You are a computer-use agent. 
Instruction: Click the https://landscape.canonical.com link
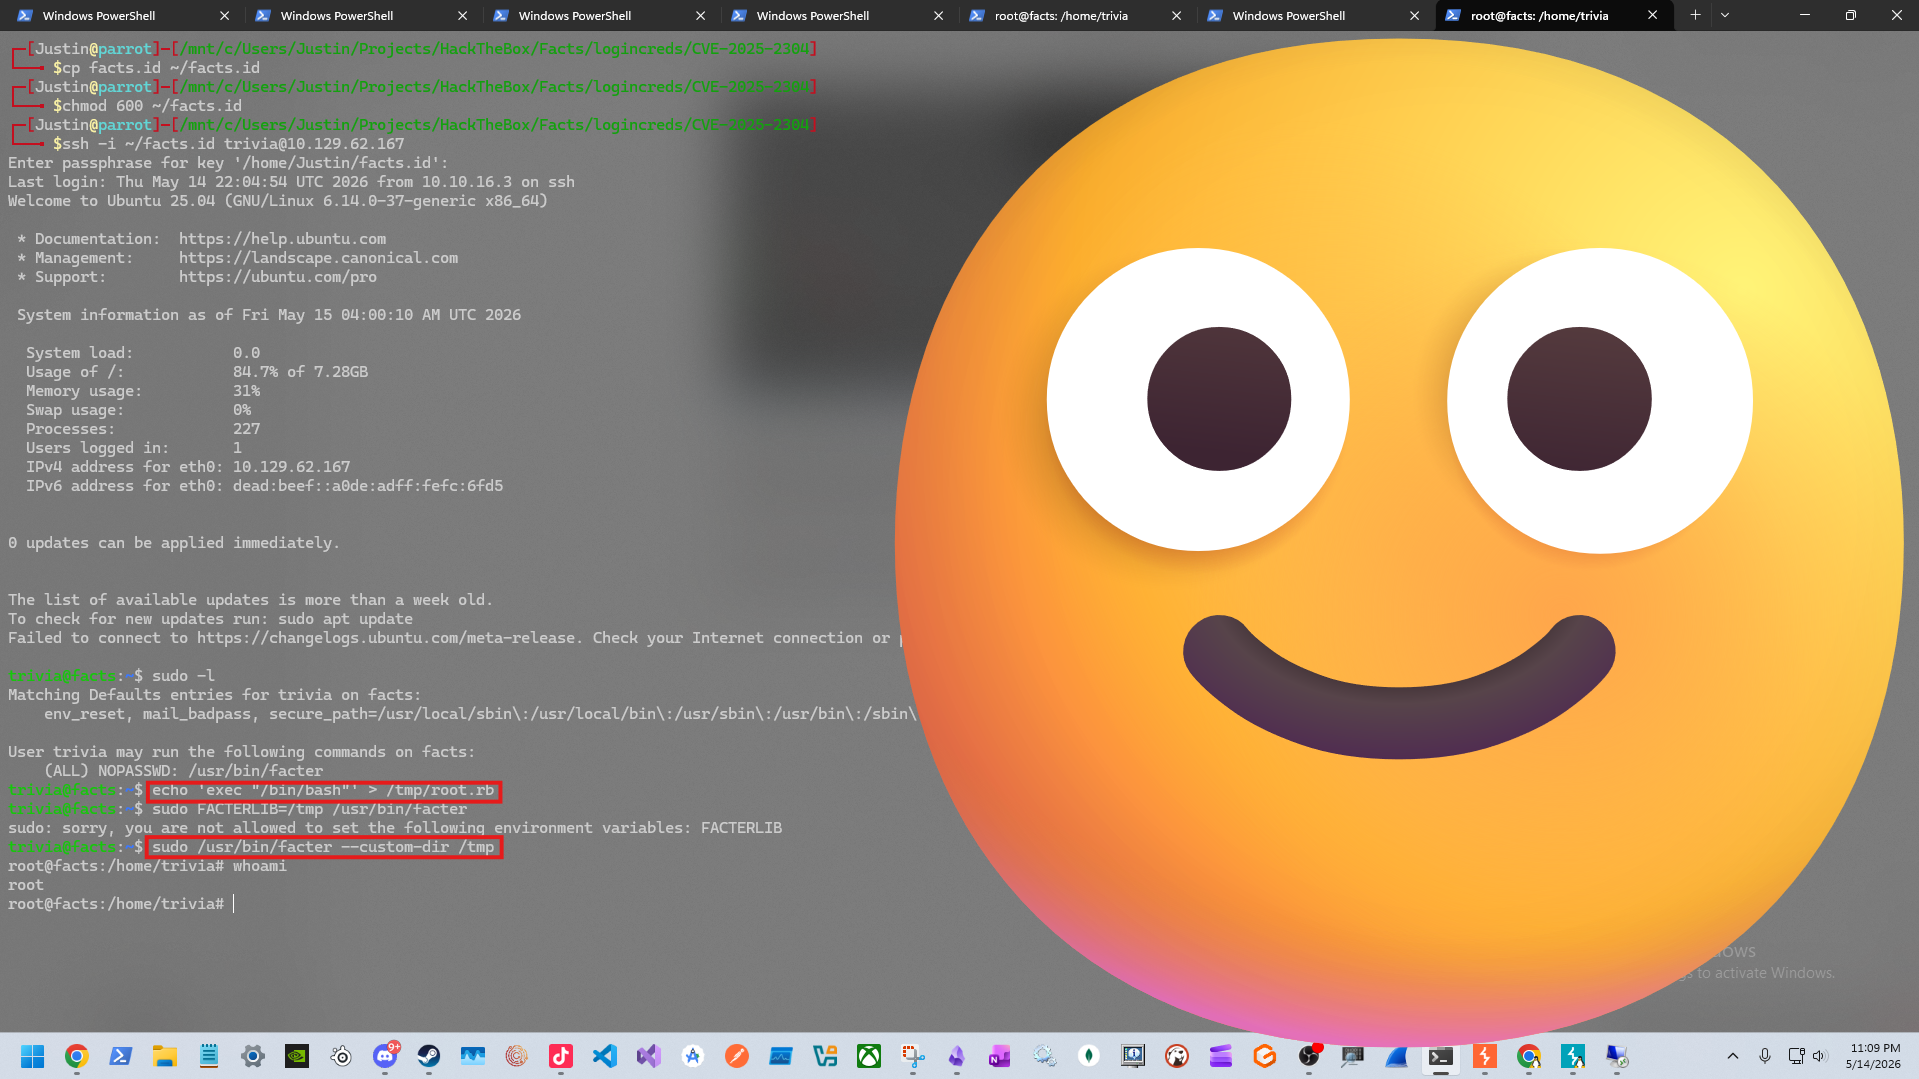point(318,258)
